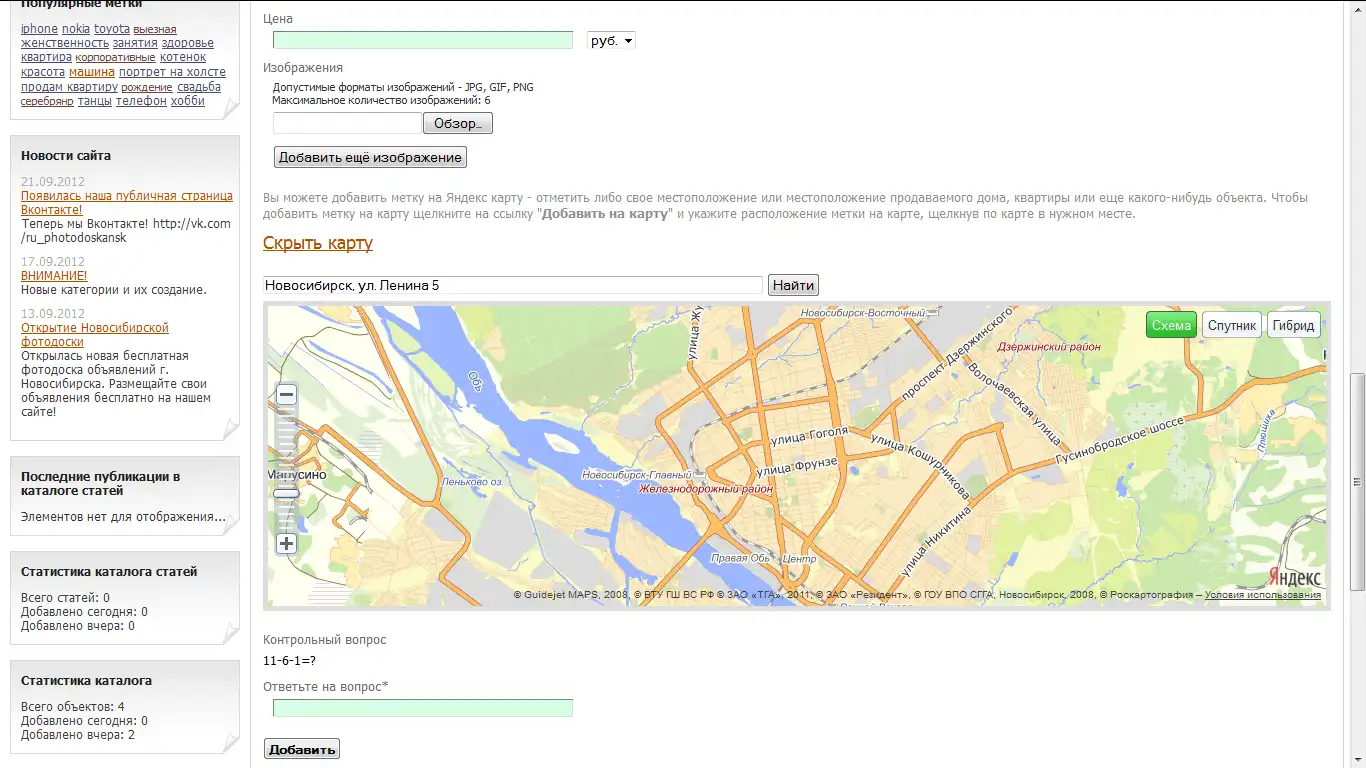The image size is (1366, 768).
Task: Click the control question answer field
Action: click(x=422, y=708)
